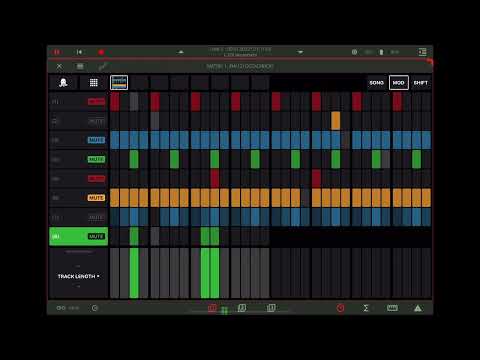Viewport: 480px width, 360px height.
Task: Click the up arrow beside the project title
Action: point(181,52)
